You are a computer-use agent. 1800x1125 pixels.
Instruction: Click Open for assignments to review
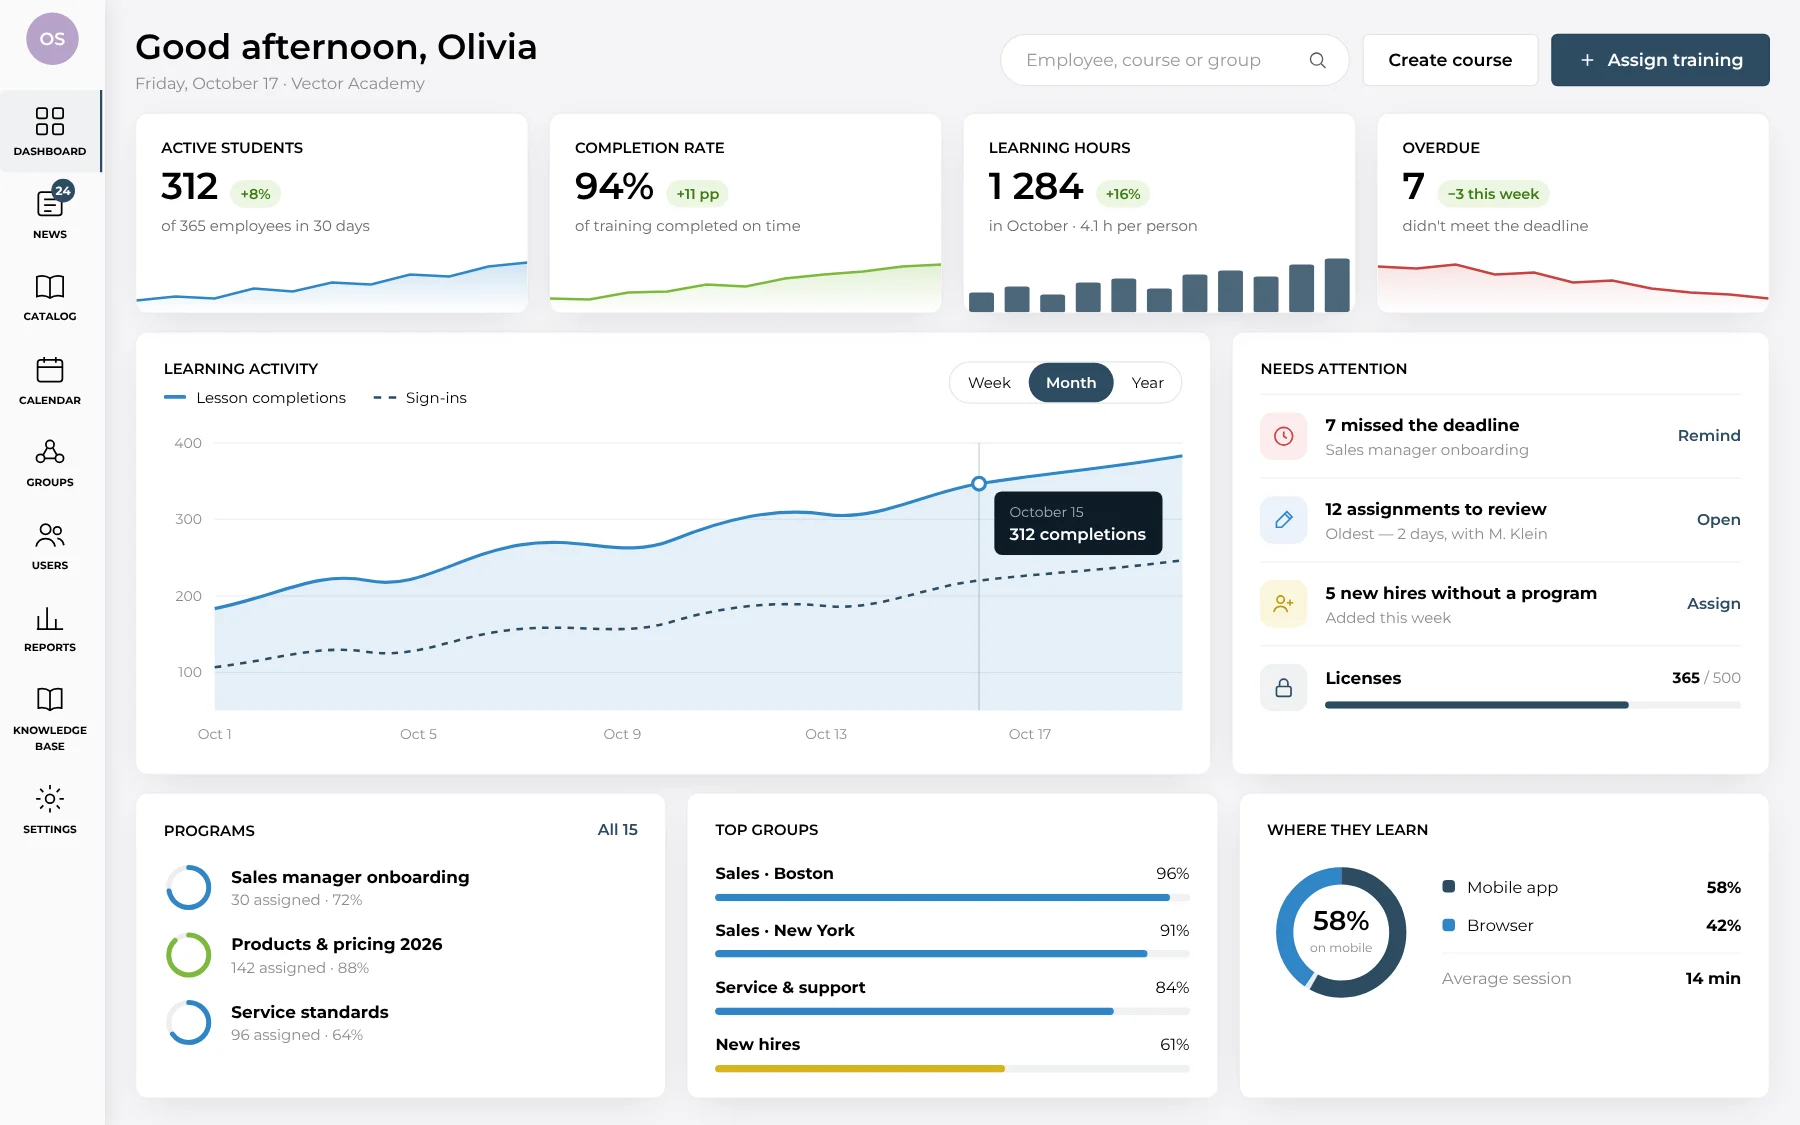[x=1719, y=520]
